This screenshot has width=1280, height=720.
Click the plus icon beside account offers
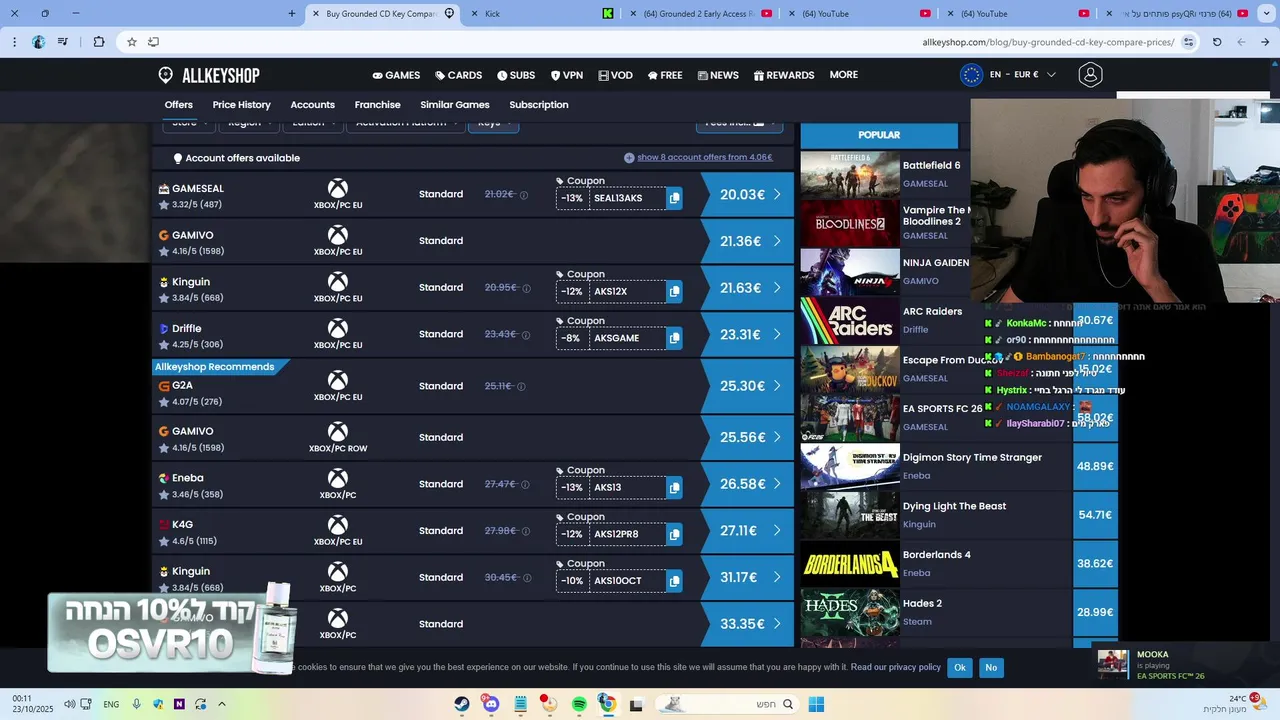click(x=629, y=158)
